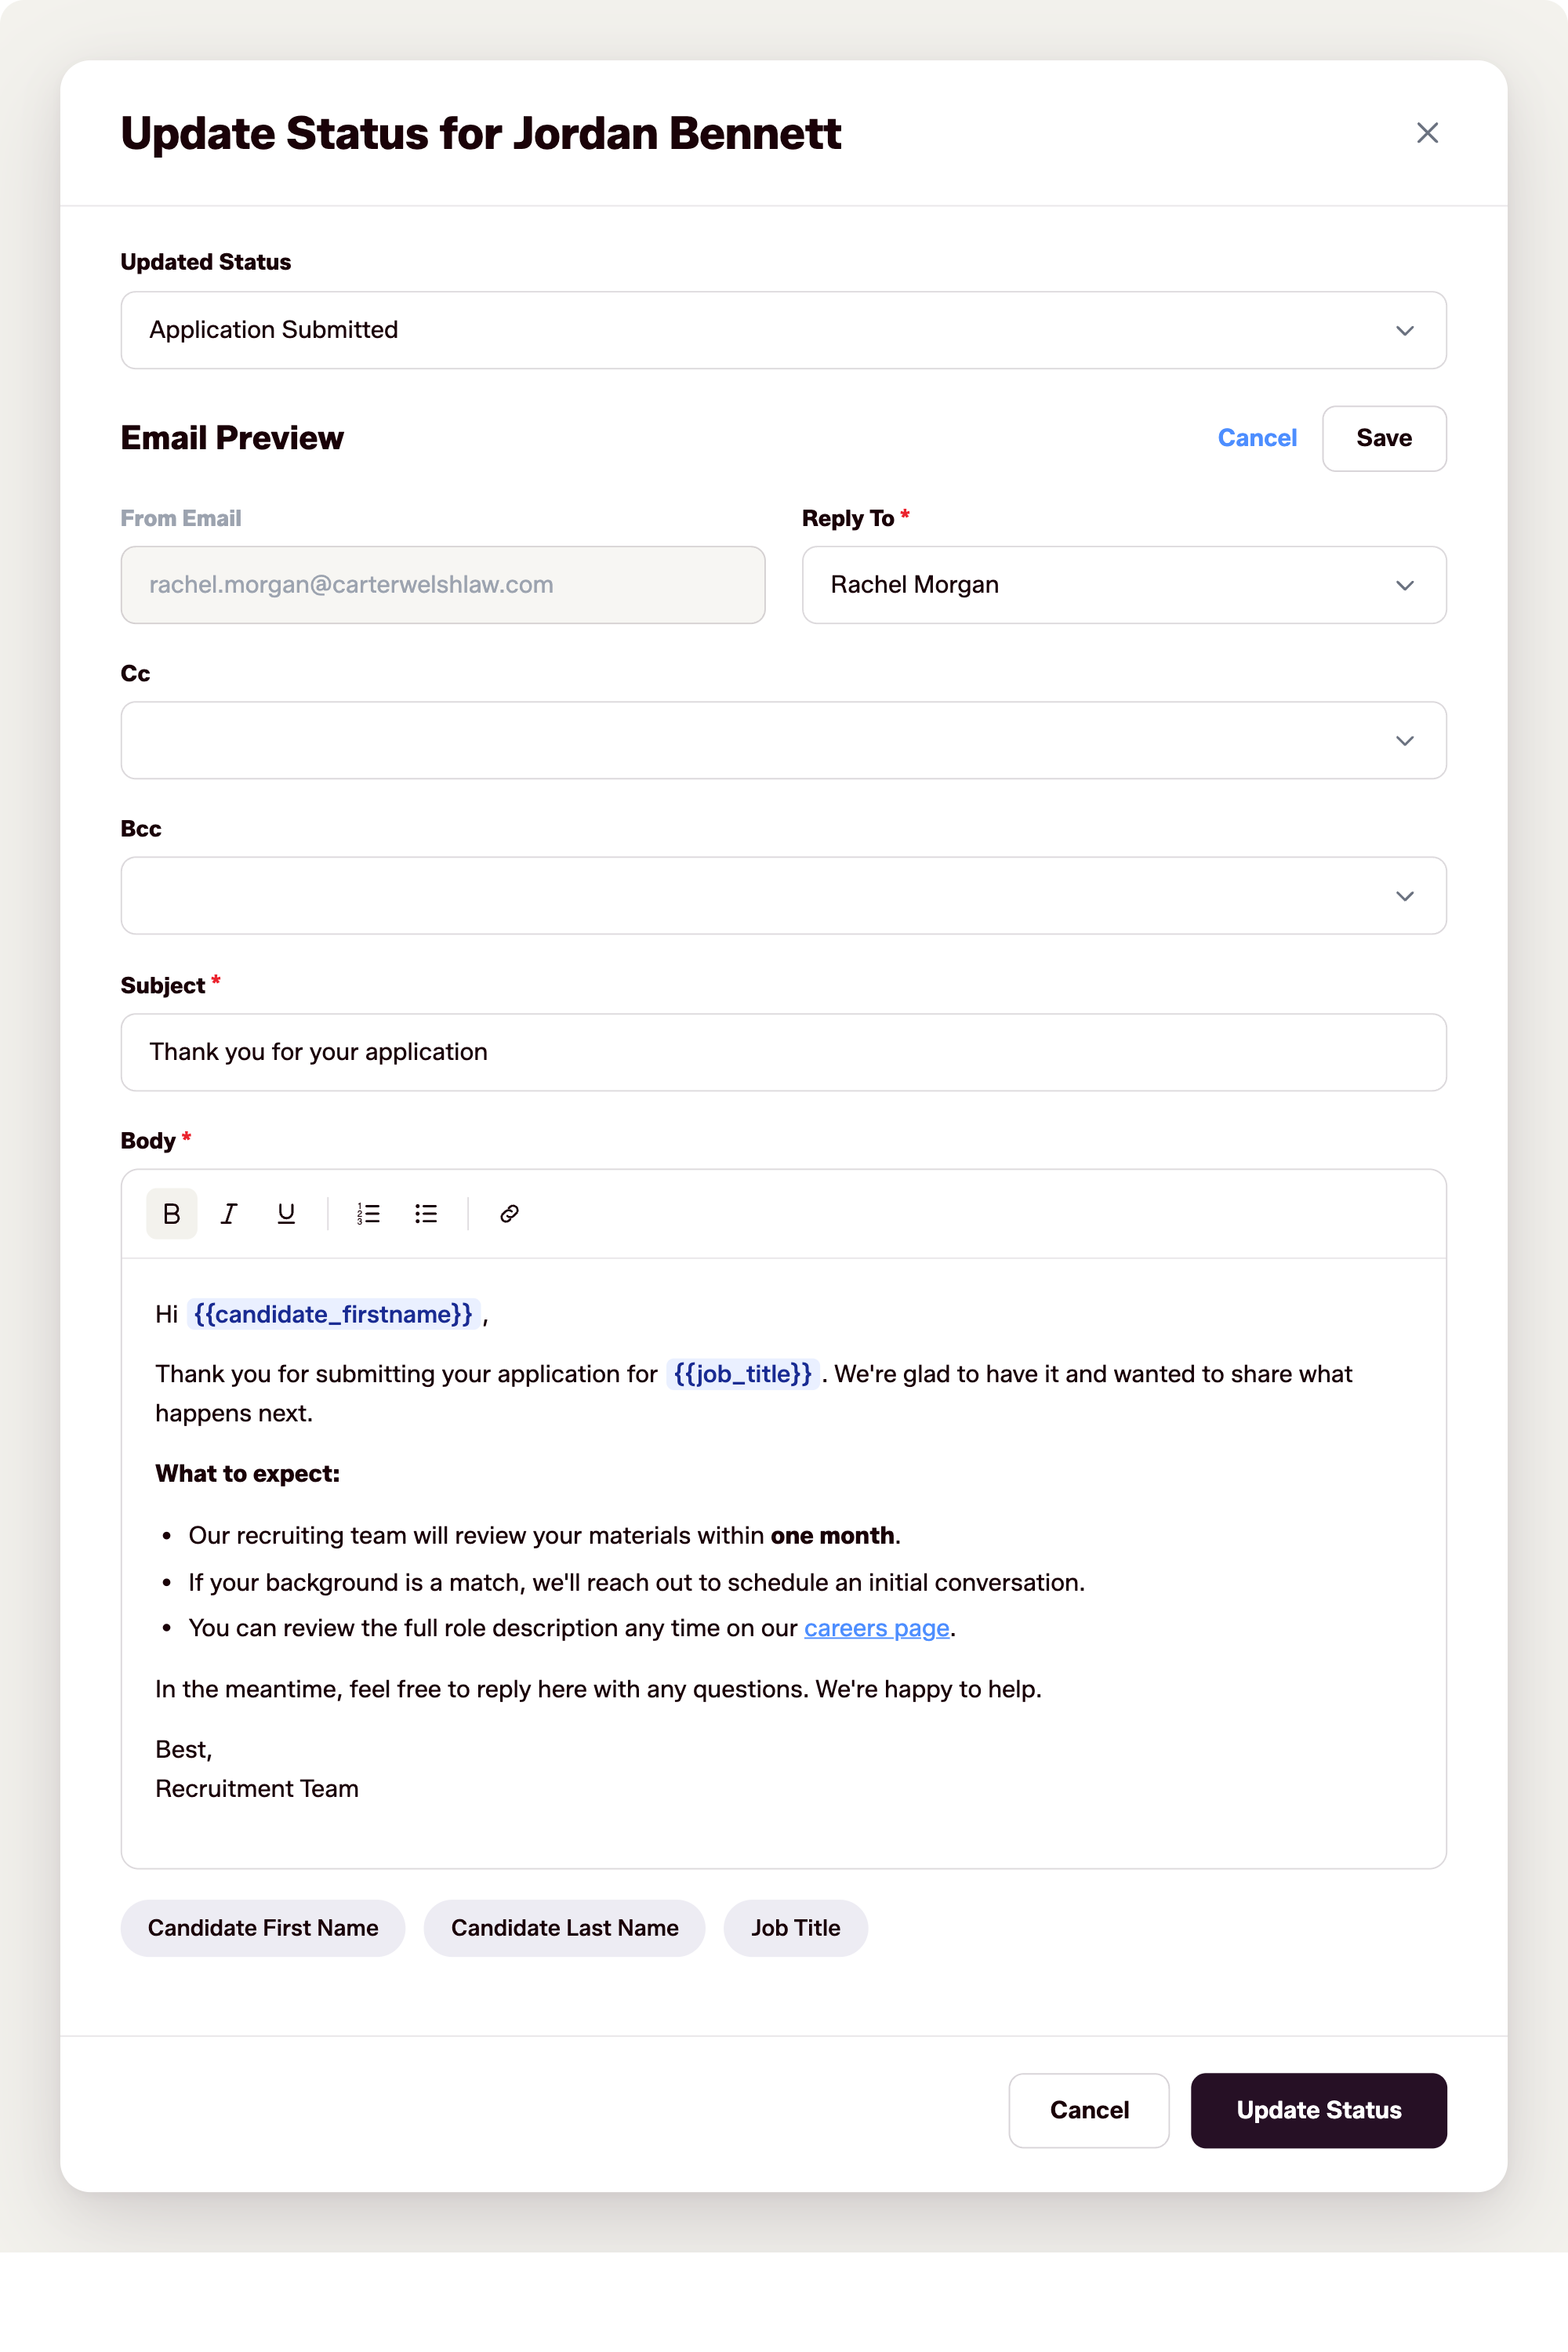Image resolution: width=1568 pixels, height=2352 pixels.
Task: Click the line 'If your background is a match'
Action: 636,1582
